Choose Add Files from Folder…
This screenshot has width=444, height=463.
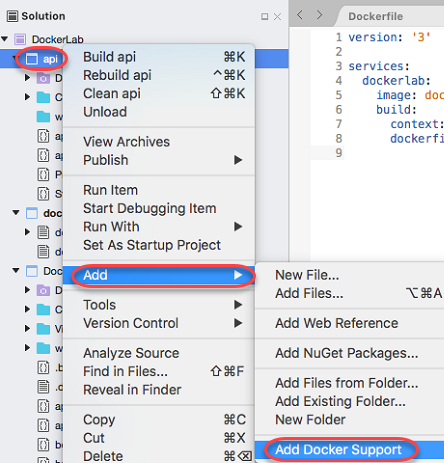point(350,383)
